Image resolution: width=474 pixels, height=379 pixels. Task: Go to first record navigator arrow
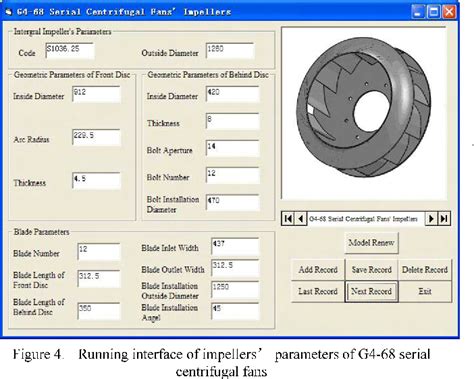point(288,219)
